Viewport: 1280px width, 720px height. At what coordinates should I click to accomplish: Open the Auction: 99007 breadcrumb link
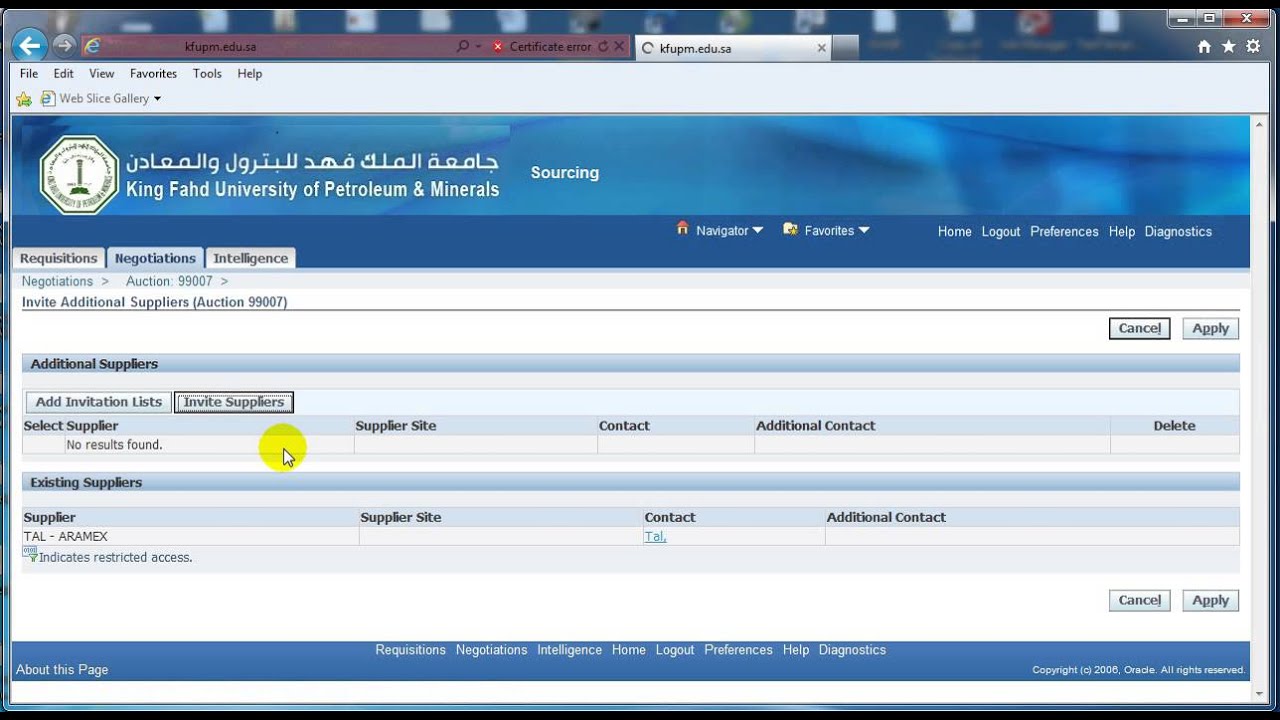(169, 282)
